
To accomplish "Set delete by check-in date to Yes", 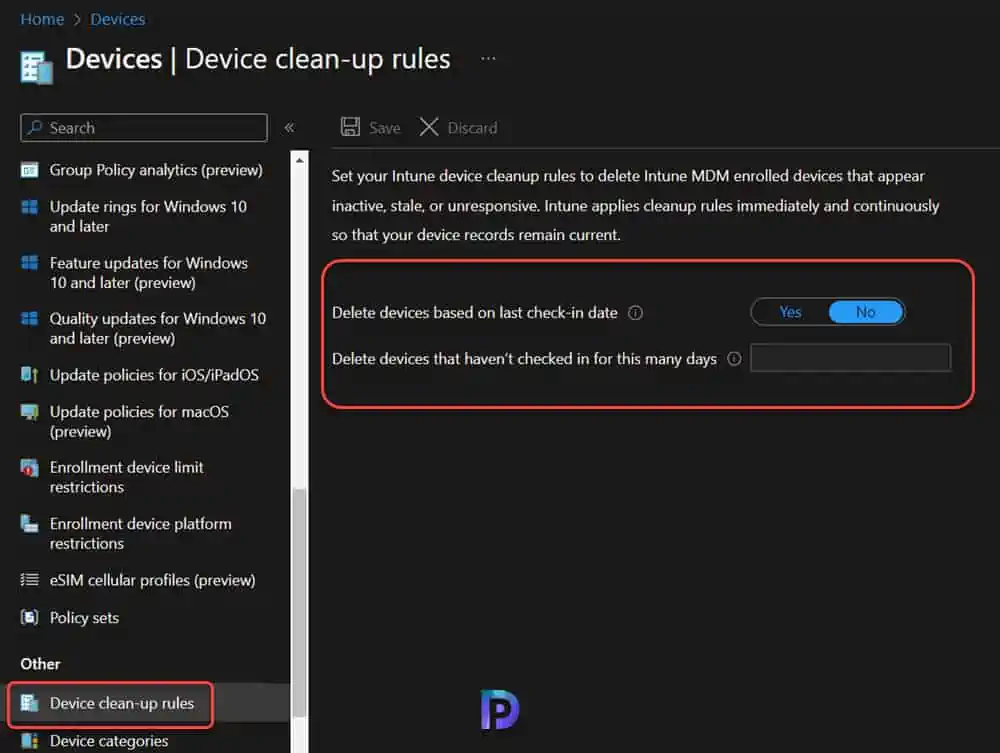I will click(x=790, y=312).
